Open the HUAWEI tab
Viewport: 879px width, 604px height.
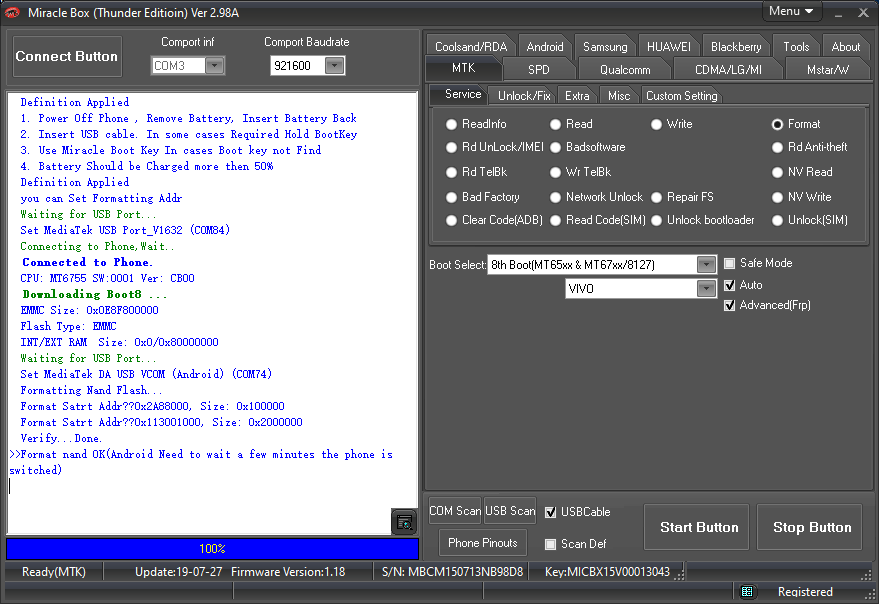pyautogui.click(x=669, y=47)
